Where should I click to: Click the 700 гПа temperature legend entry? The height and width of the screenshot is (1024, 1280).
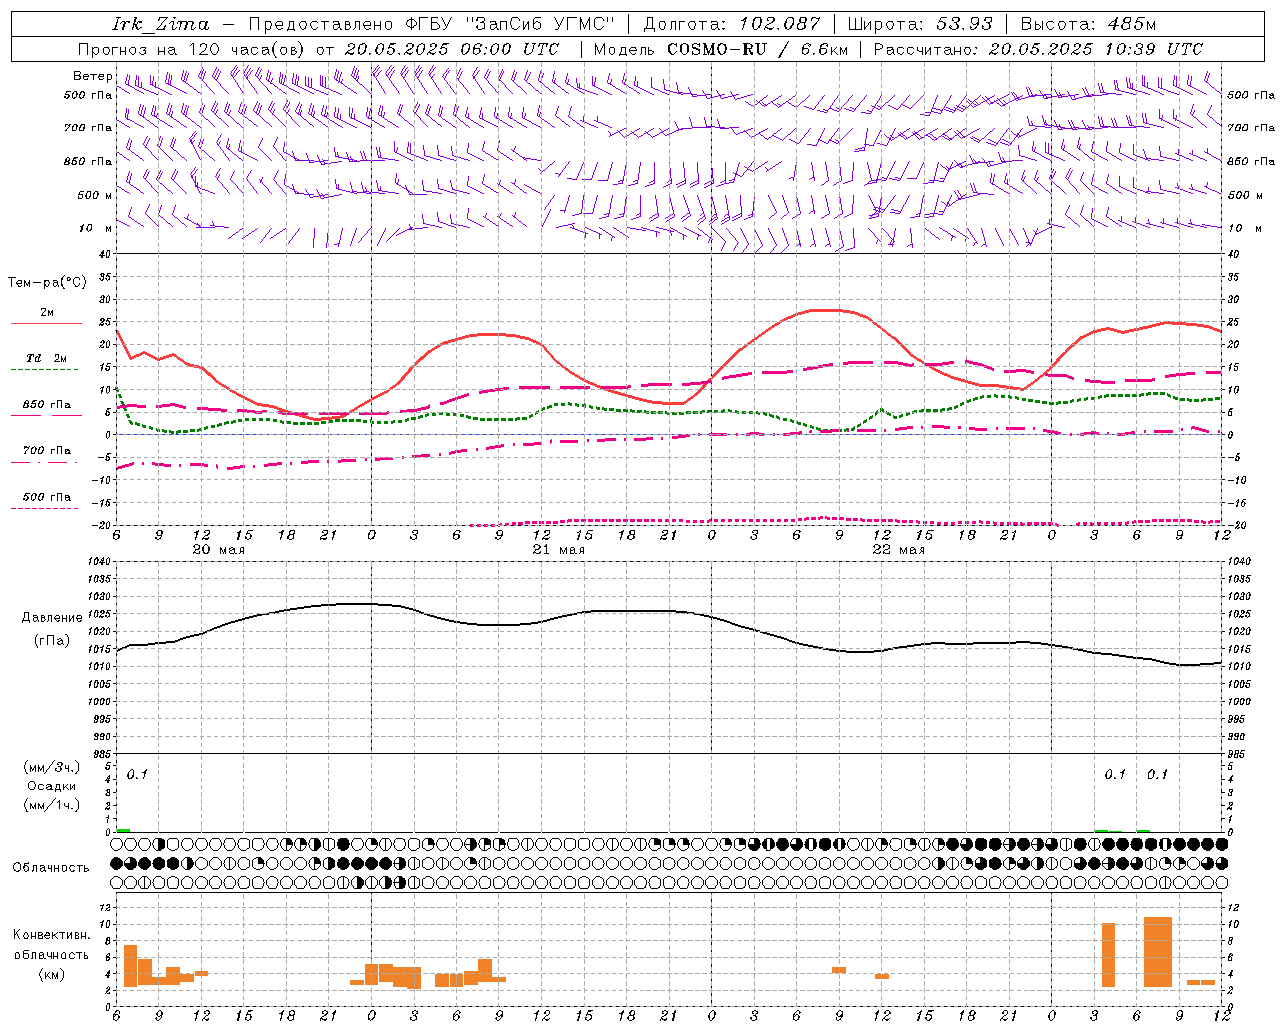click(46, 451)
